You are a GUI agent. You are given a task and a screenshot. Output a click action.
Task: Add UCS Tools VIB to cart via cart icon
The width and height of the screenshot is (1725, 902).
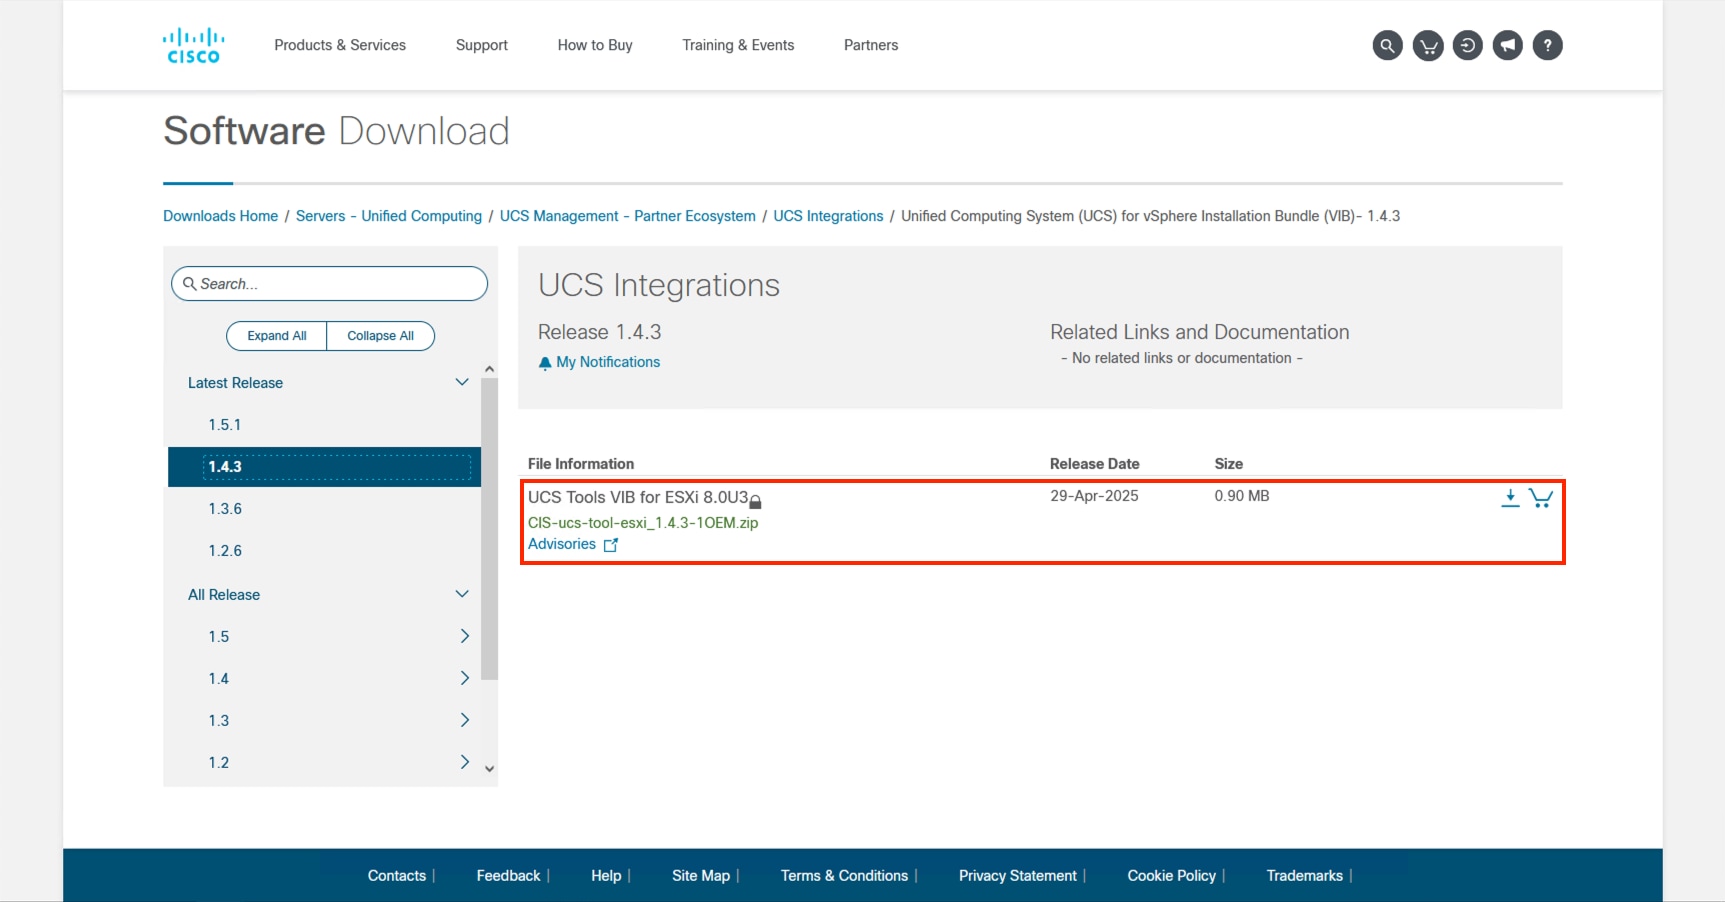pos(1541,499)
